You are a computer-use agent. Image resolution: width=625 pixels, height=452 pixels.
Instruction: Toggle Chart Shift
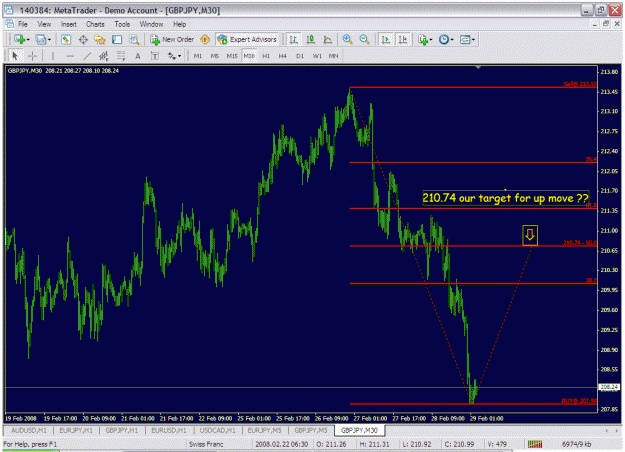point(403,39)
